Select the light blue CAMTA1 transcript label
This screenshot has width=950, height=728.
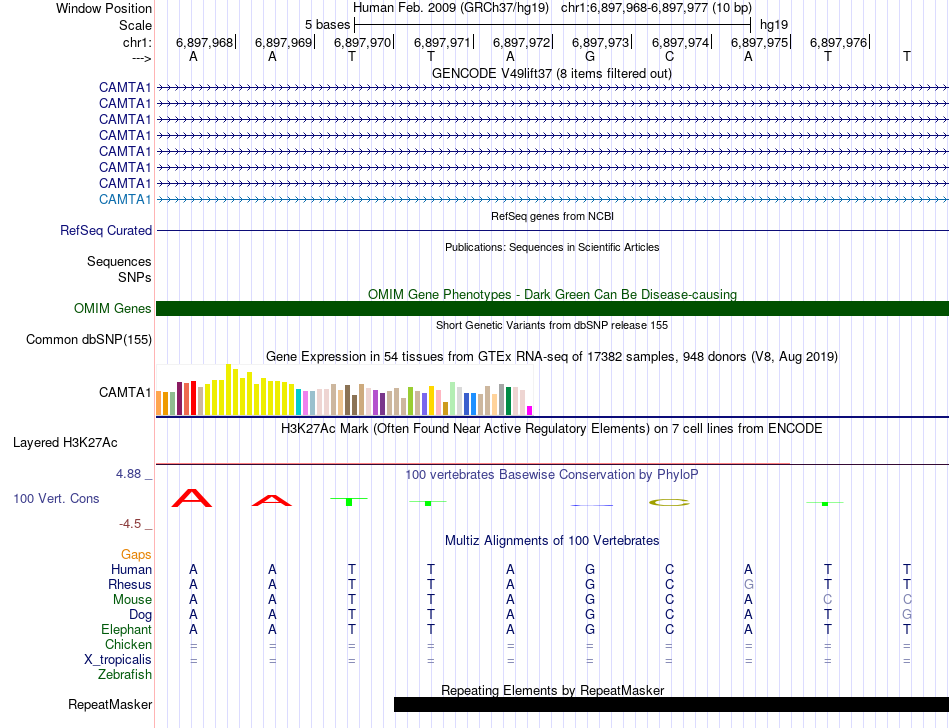coord(125,199)
